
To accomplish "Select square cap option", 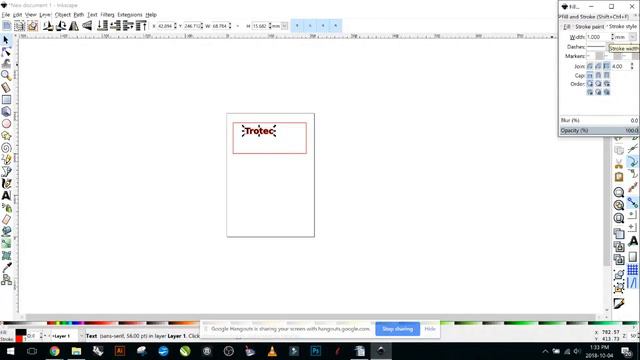I will pos(607,76).
